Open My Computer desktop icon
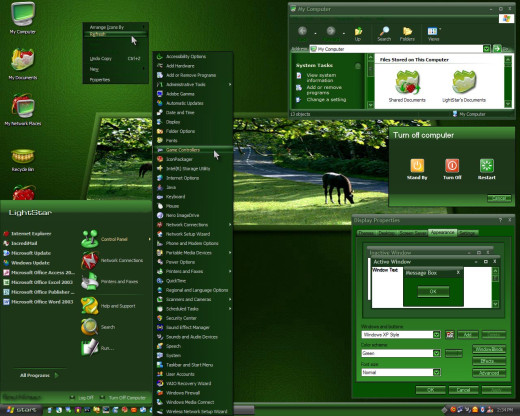The height and width of the screenshot is (416, 520). (x=22, y=18)
